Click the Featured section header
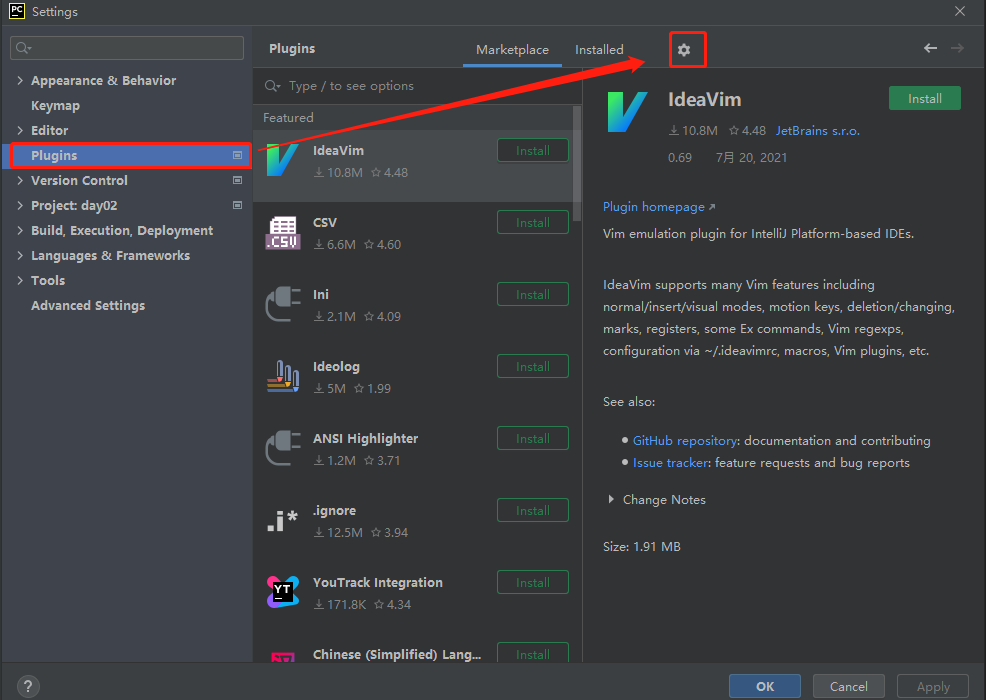The width and height of the screenshot is (986, 700). [x=288, y=118]
